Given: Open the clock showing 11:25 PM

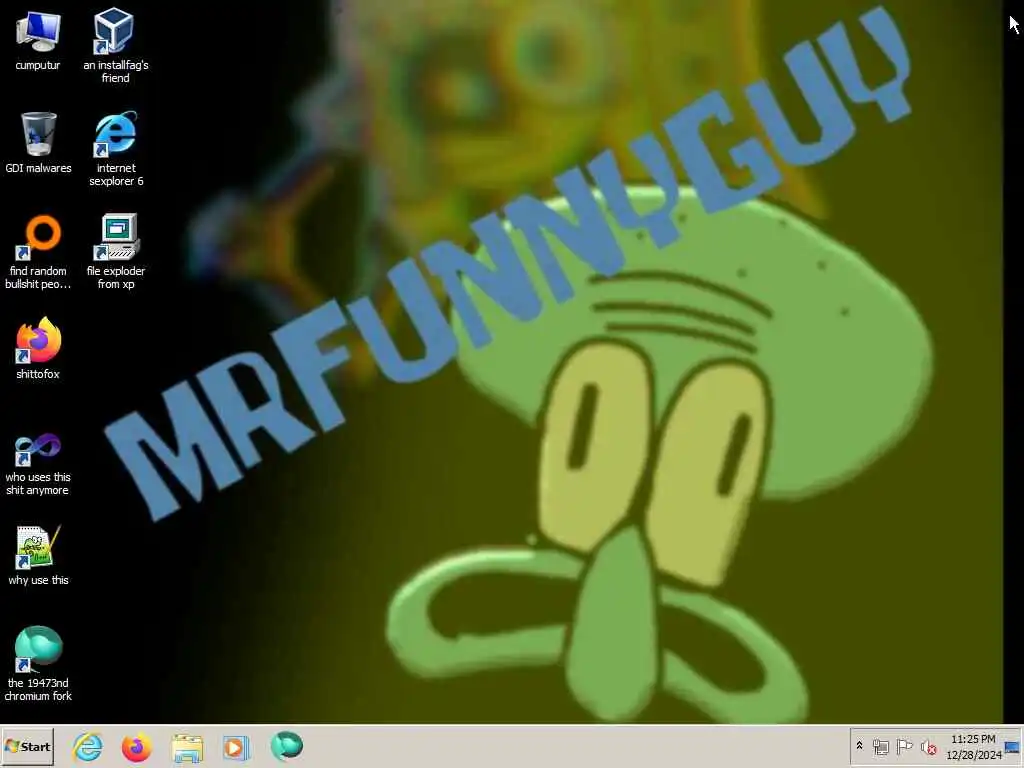Looking at the screenshot, I should tap(973, 746).
